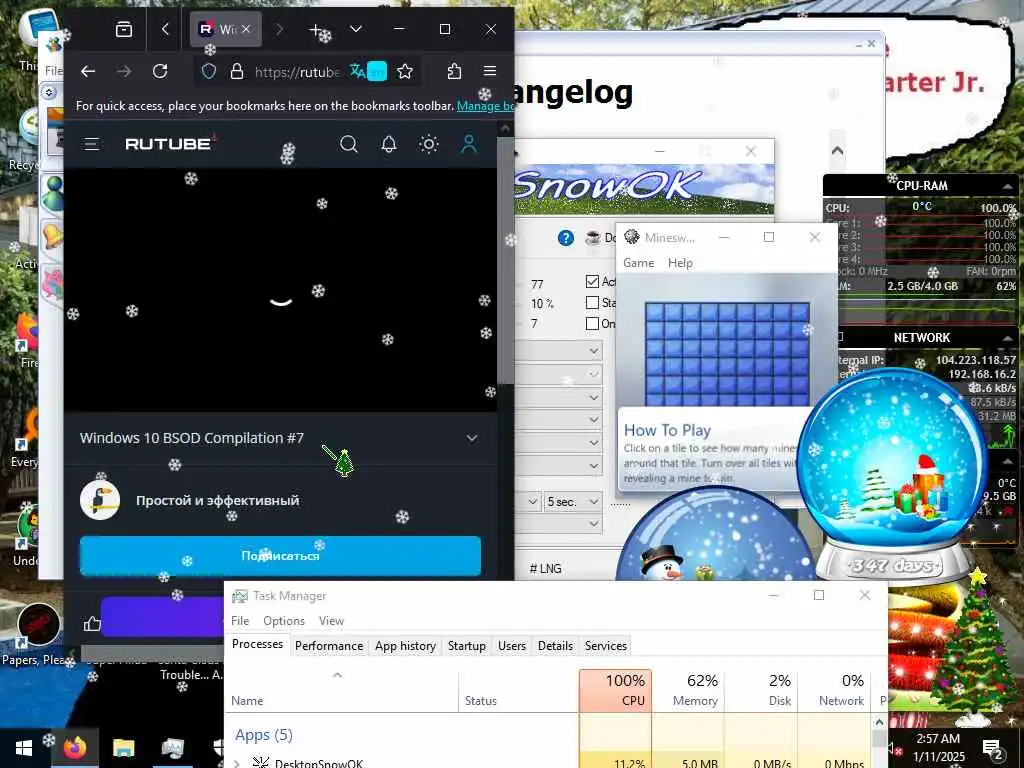
Task: Show site security lock info
Action: coord(237,71)
